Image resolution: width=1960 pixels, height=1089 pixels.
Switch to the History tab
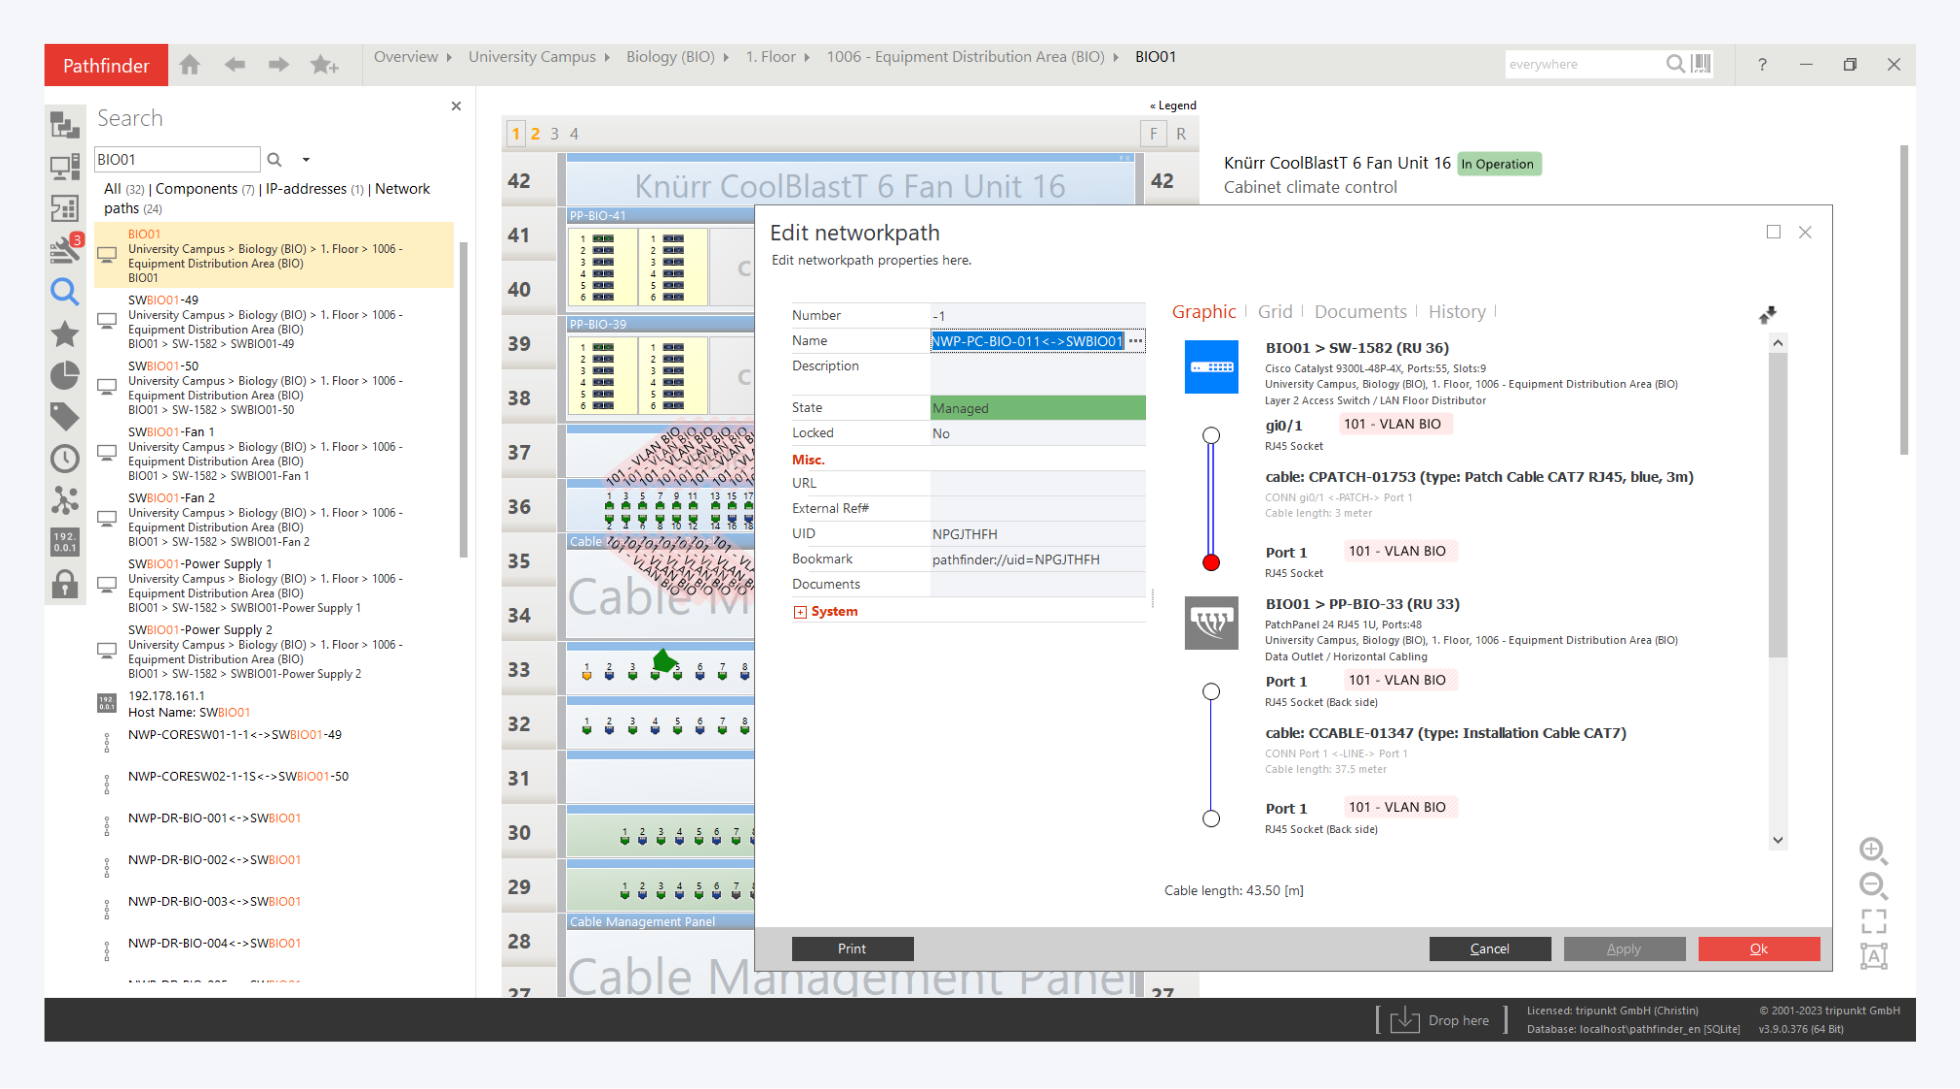(1456, 312)
